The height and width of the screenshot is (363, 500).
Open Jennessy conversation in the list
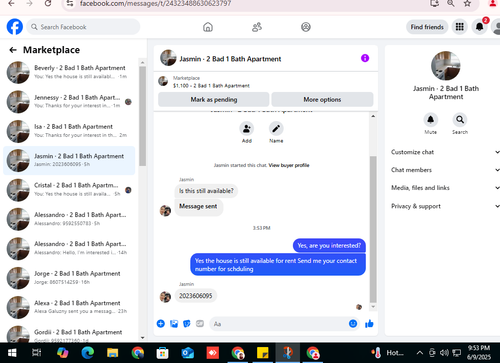coord(69,101)
